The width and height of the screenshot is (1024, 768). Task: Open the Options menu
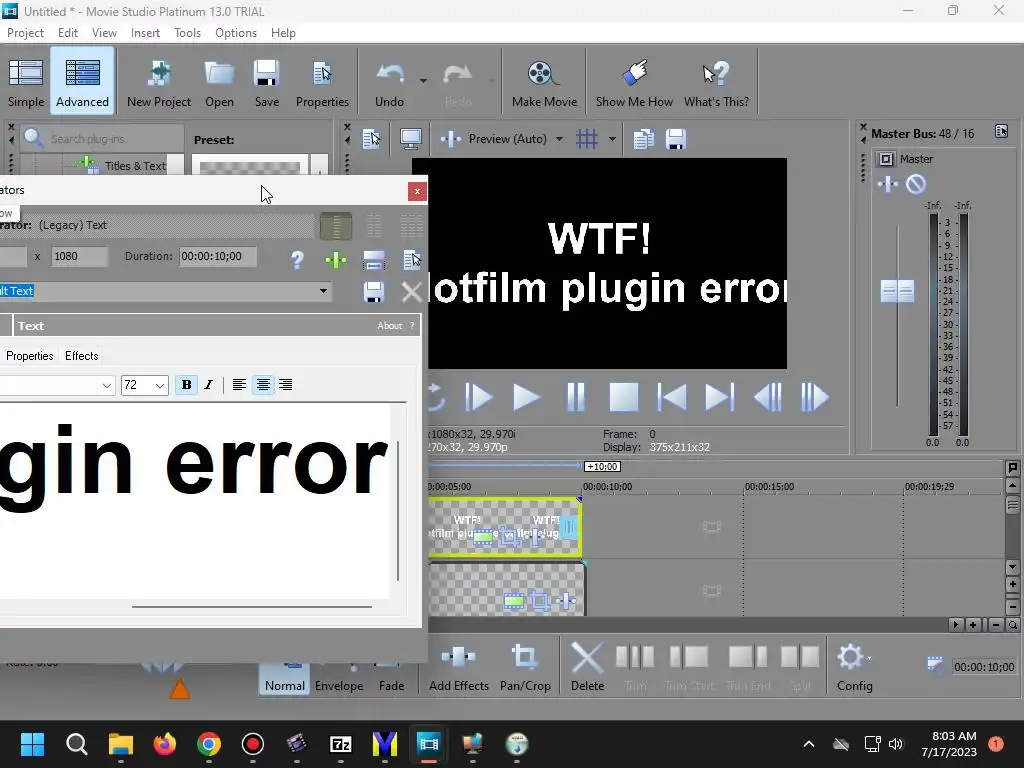tap(236, 33)
